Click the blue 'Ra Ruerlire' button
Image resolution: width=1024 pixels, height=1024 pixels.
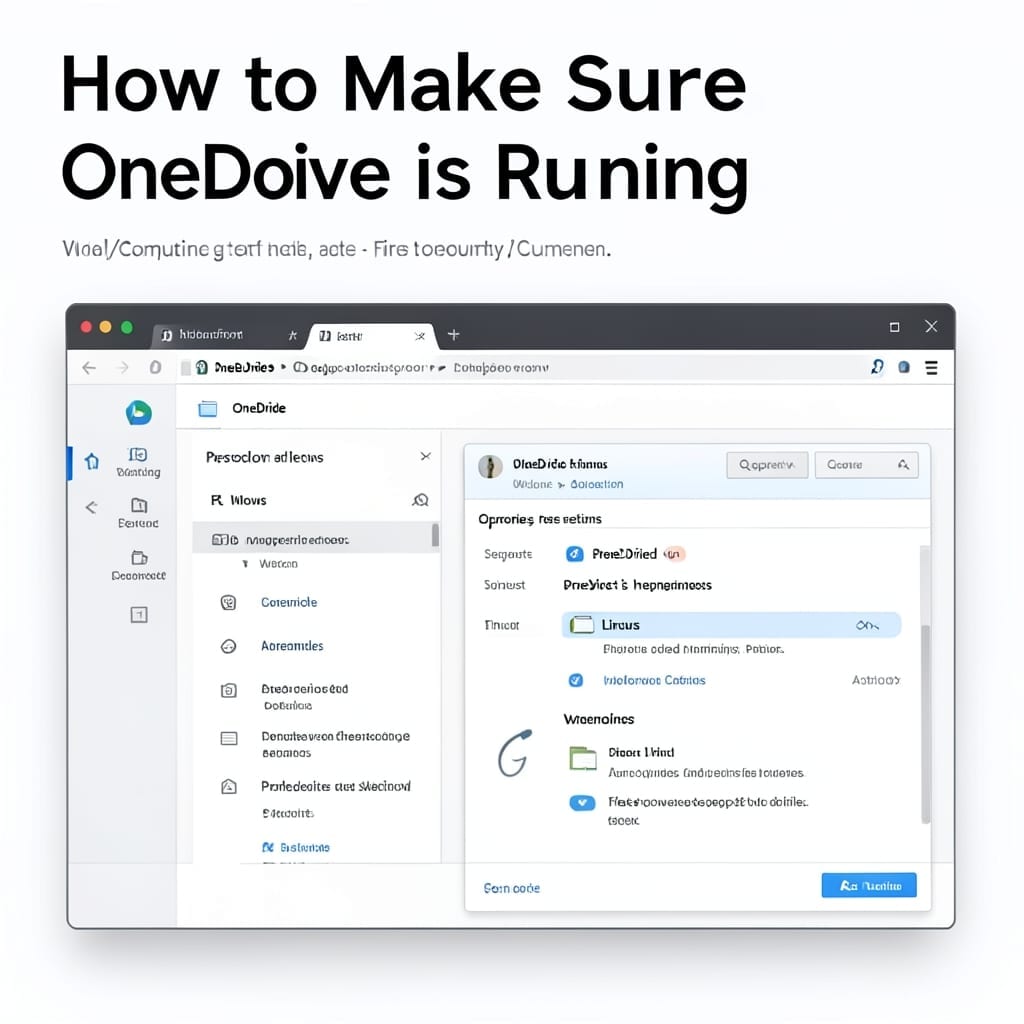869,886
